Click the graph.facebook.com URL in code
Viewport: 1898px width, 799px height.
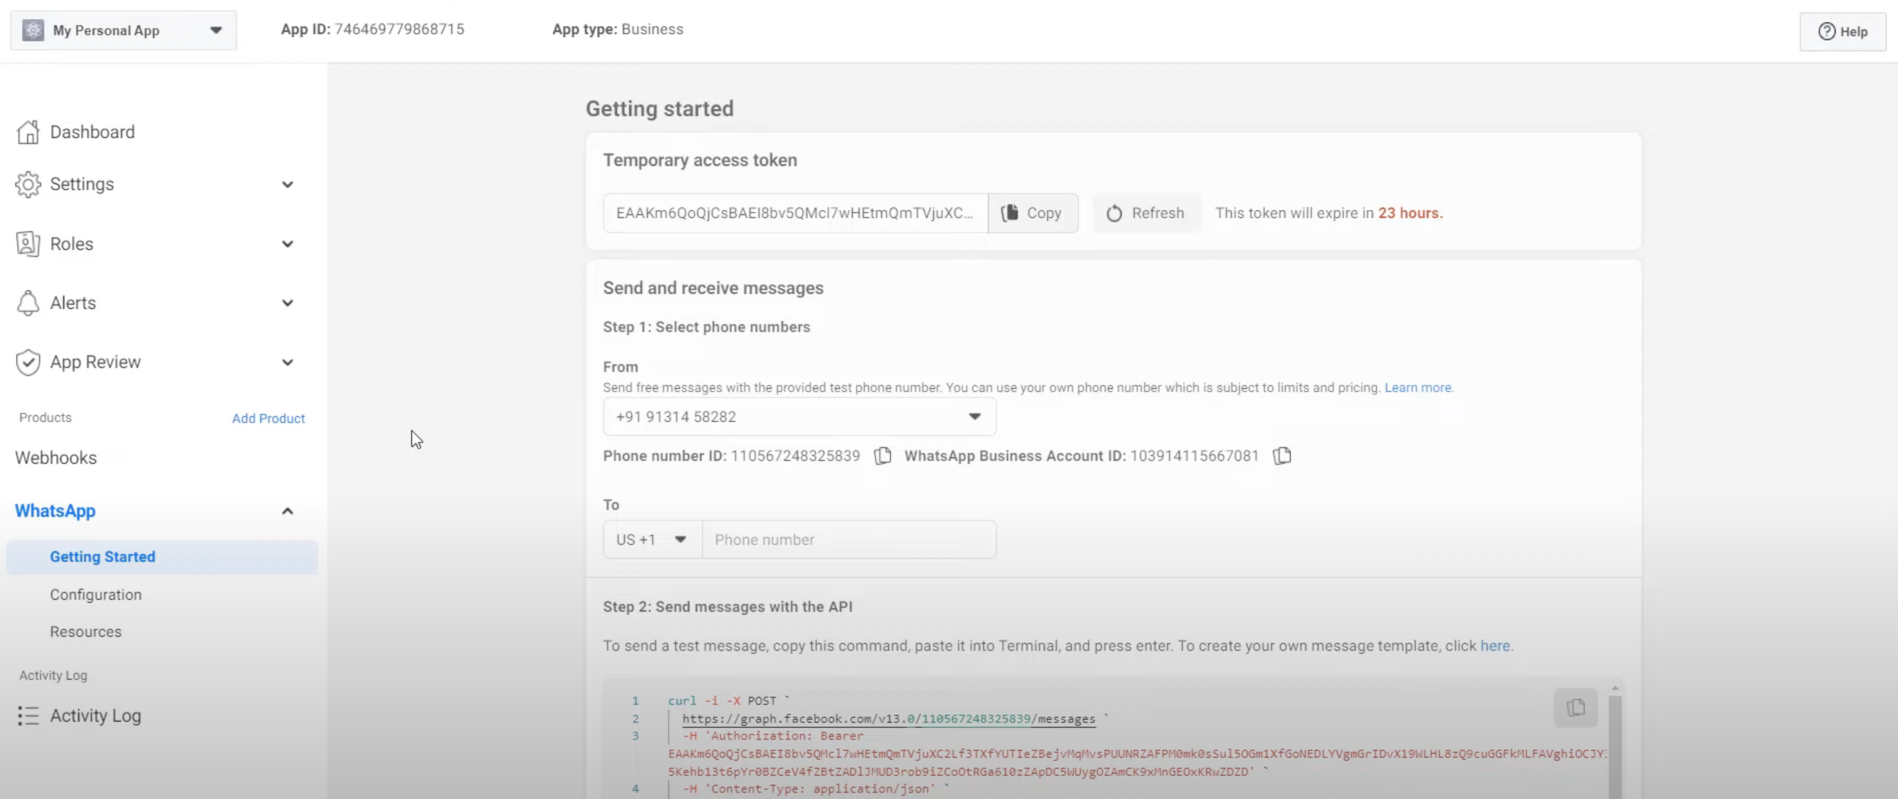888,719
